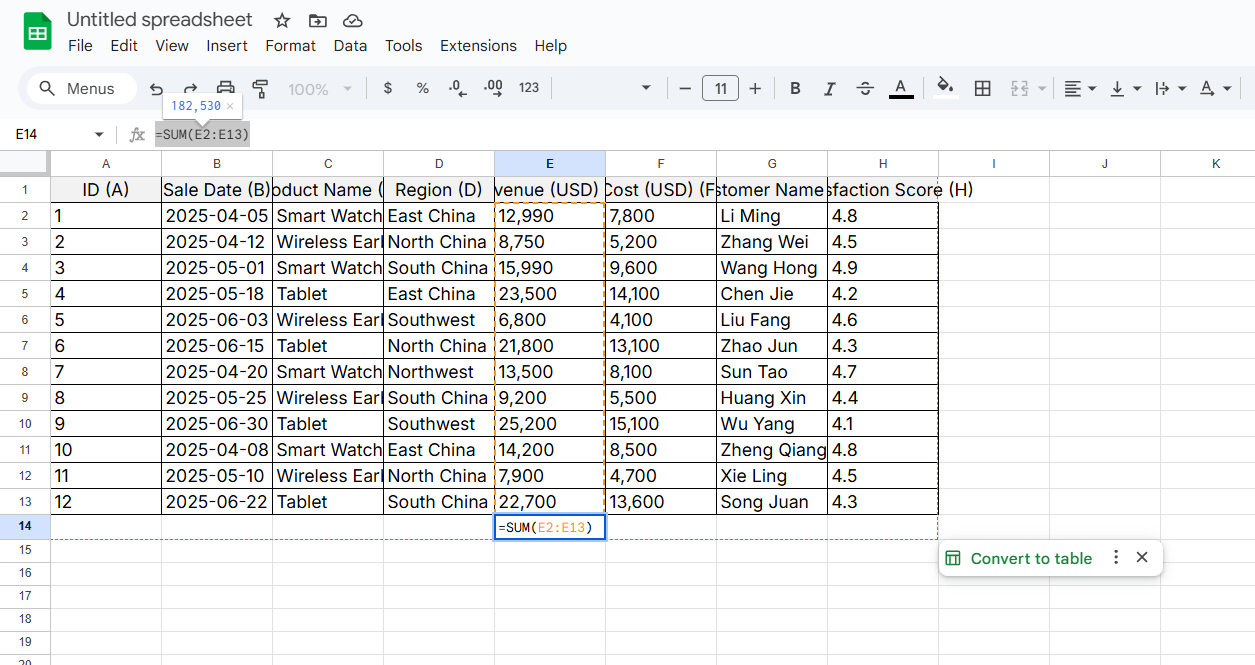This screenshot has width=1255, height=665.
Task: Click the move to folder icon
Action: (317, 21)
